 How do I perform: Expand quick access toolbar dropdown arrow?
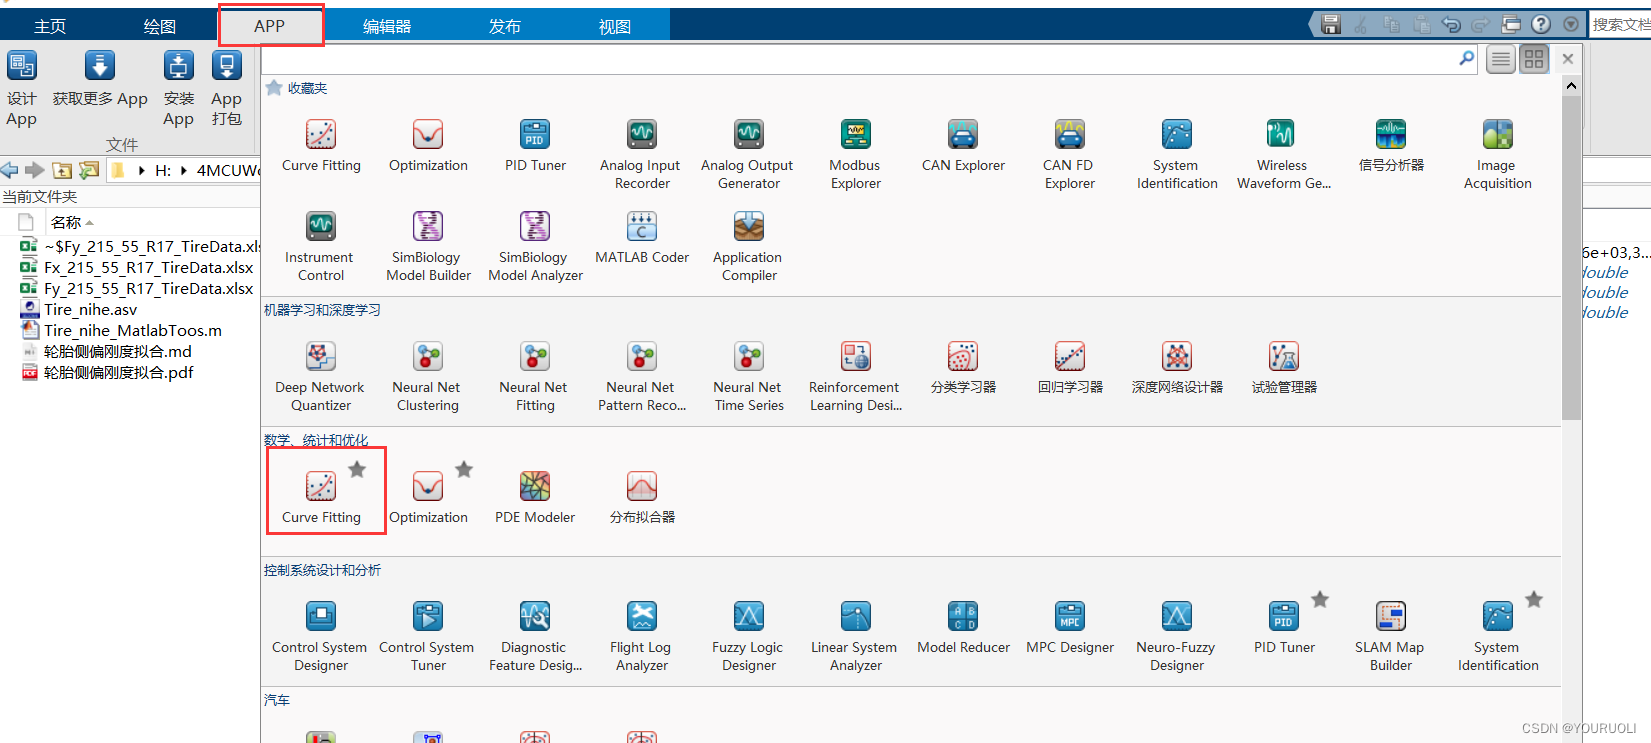point(1571,25)
